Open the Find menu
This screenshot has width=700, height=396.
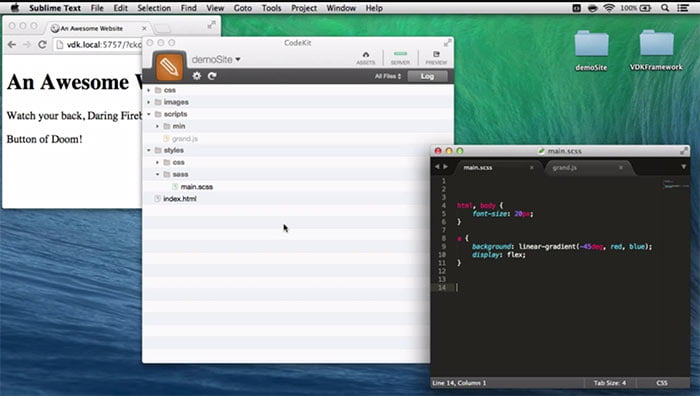(x=188, y=8)
